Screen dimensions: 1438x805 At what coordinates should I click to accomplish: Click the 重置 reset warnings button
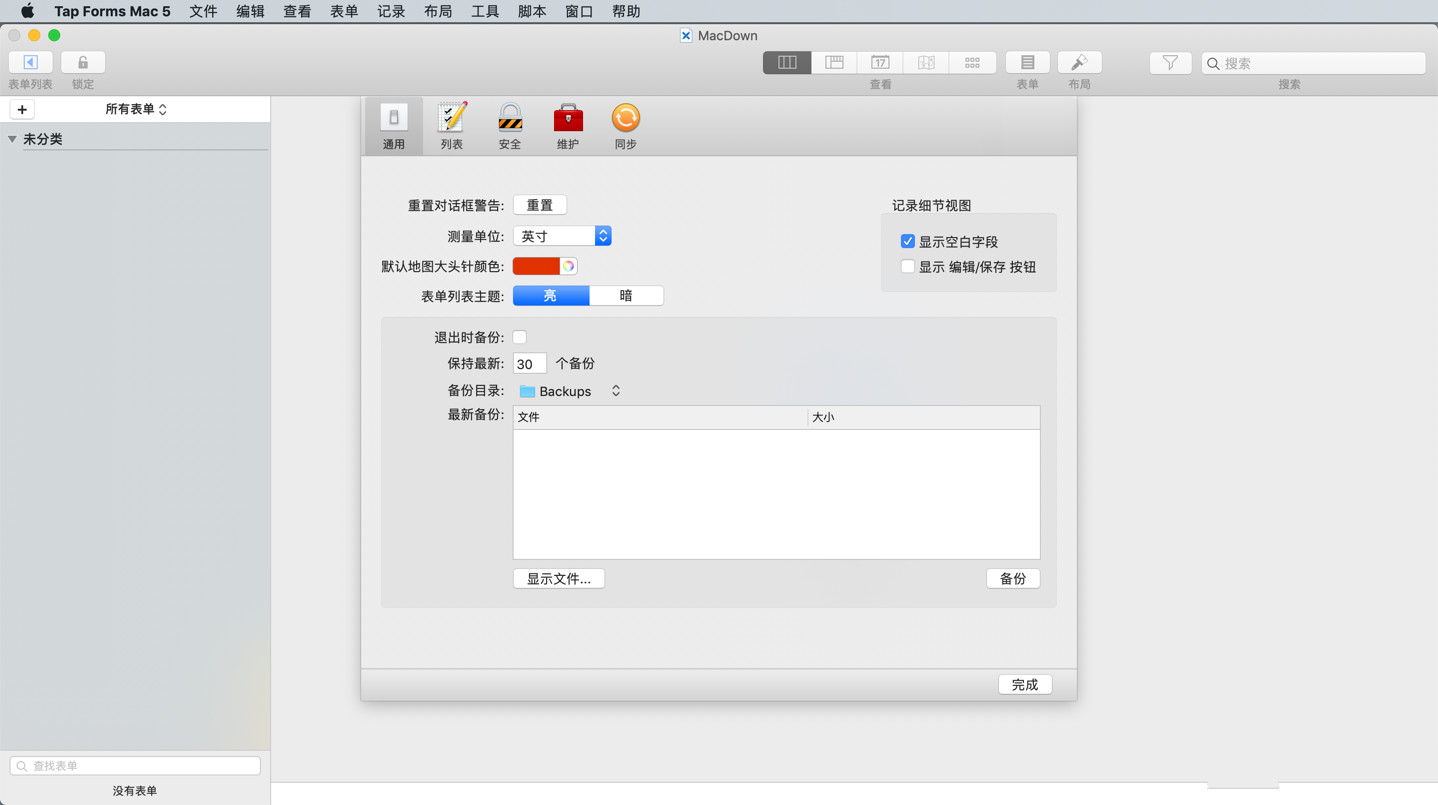pos(540,205)
